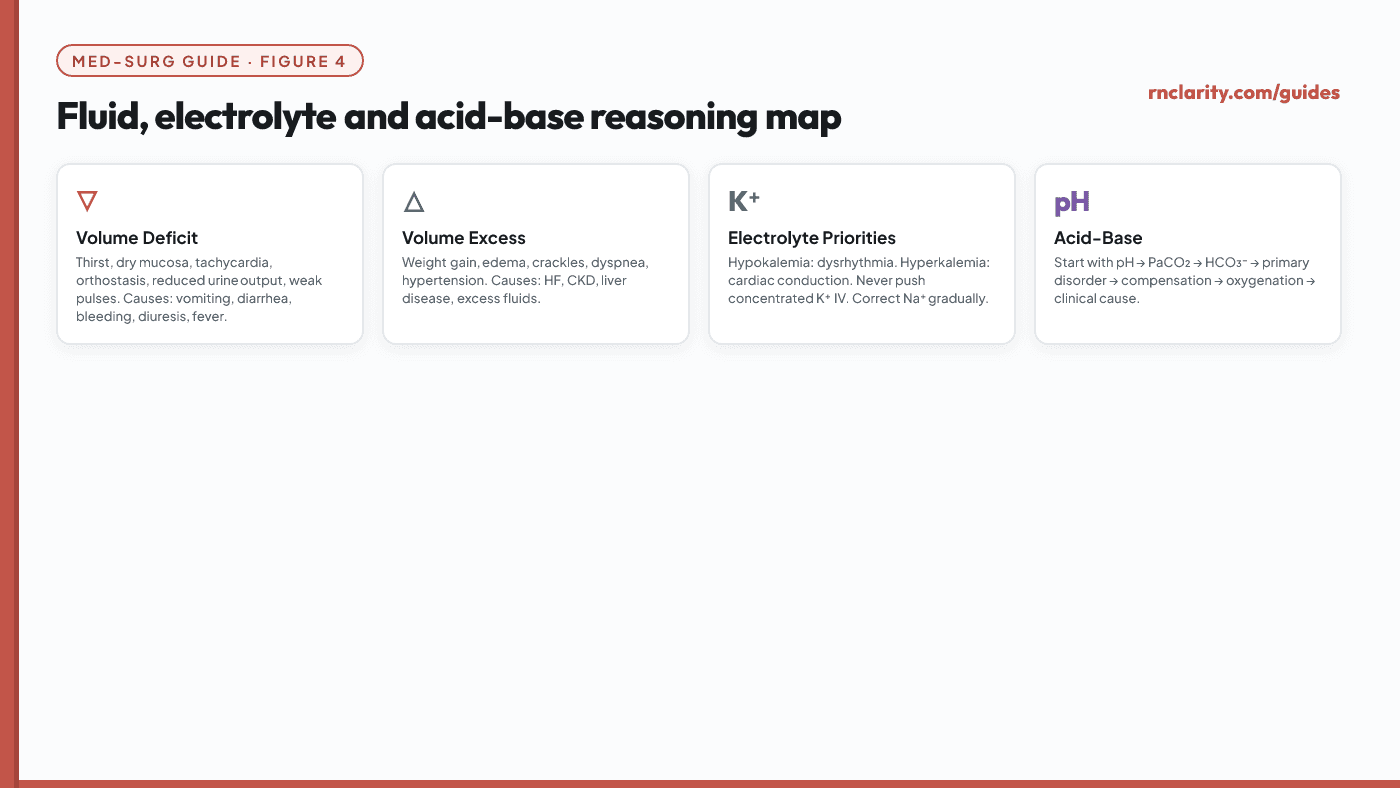Select the Volume Excess card heading

(x=464, y=238)
